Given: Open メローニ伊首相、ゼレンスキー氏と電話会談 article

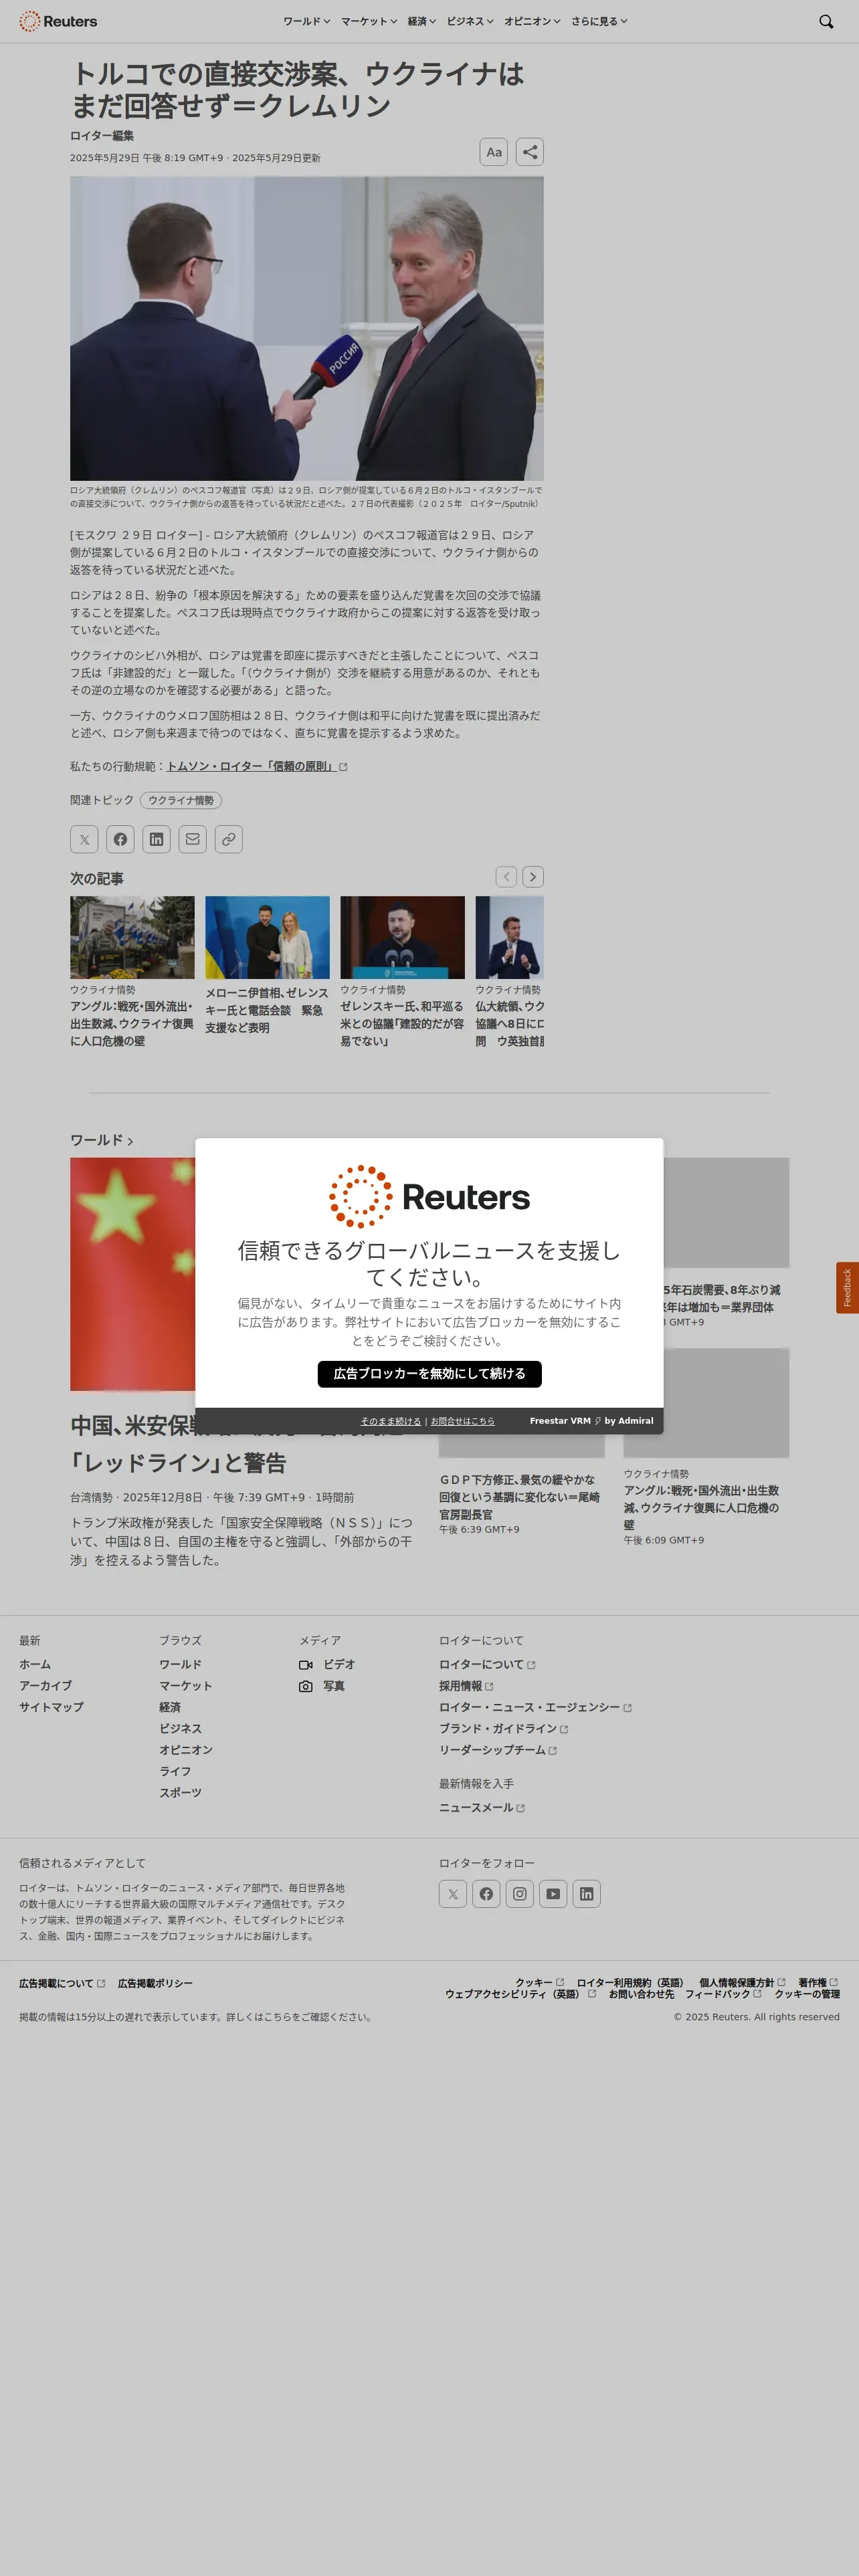Looking at the screenshot, I should pos(267,1010).
